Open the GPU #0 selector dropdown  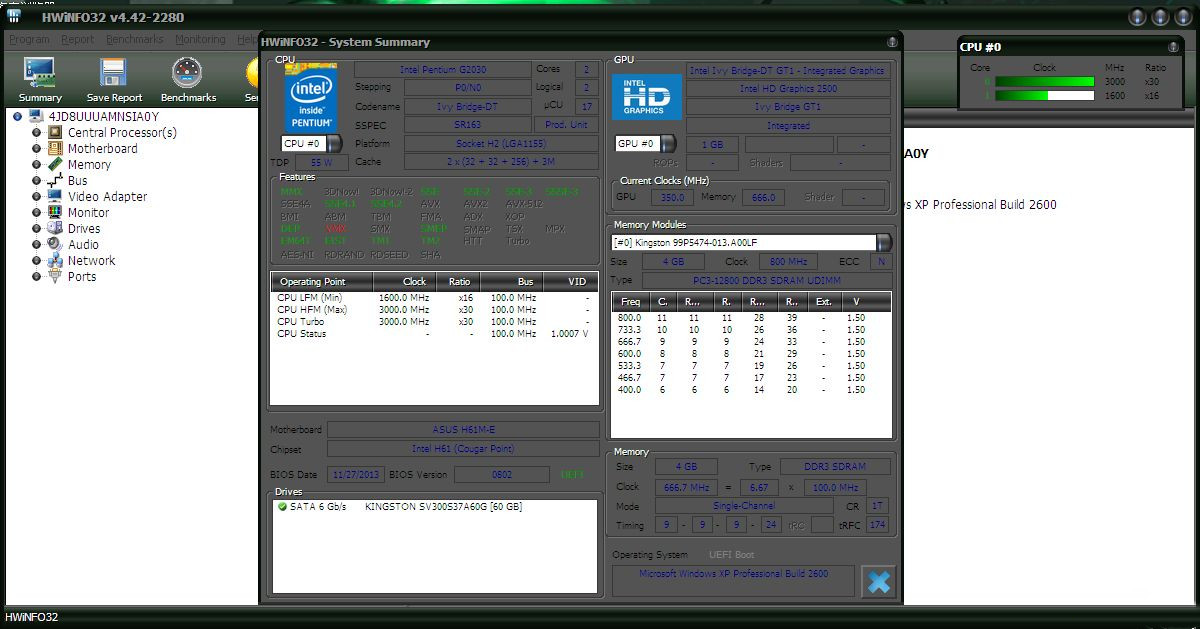click(668, 143)
